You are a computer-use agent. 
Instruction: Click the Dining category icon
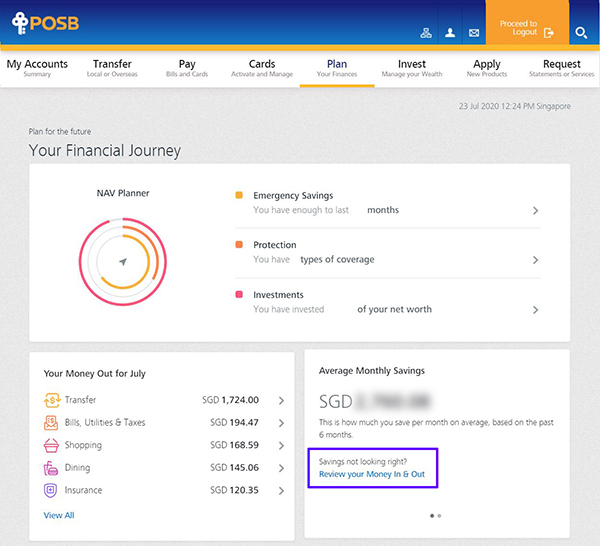pyautogui.click(x=51, y=468)
